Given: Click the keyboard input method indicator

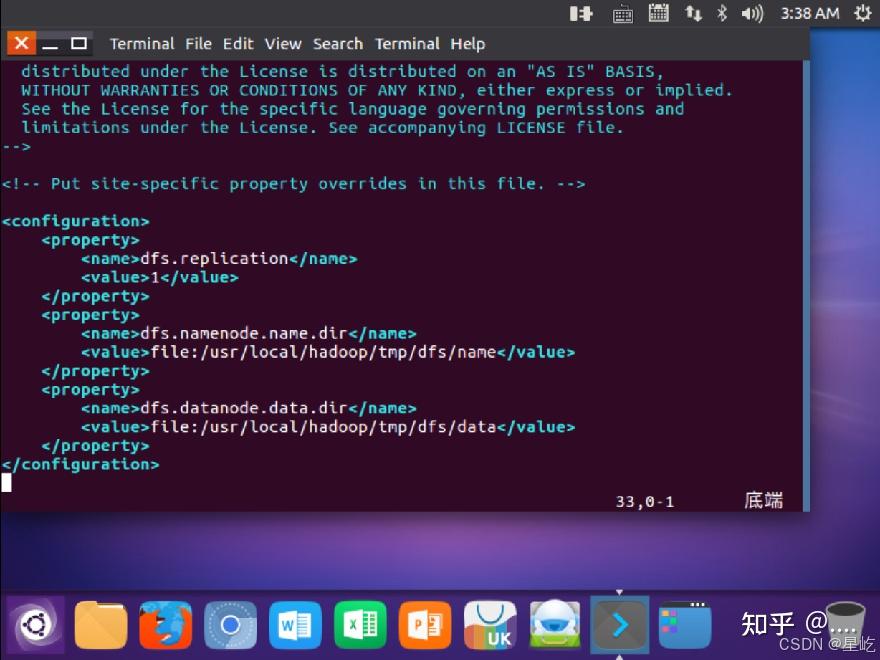Looking at the screenshot, I should pos(623,14).
